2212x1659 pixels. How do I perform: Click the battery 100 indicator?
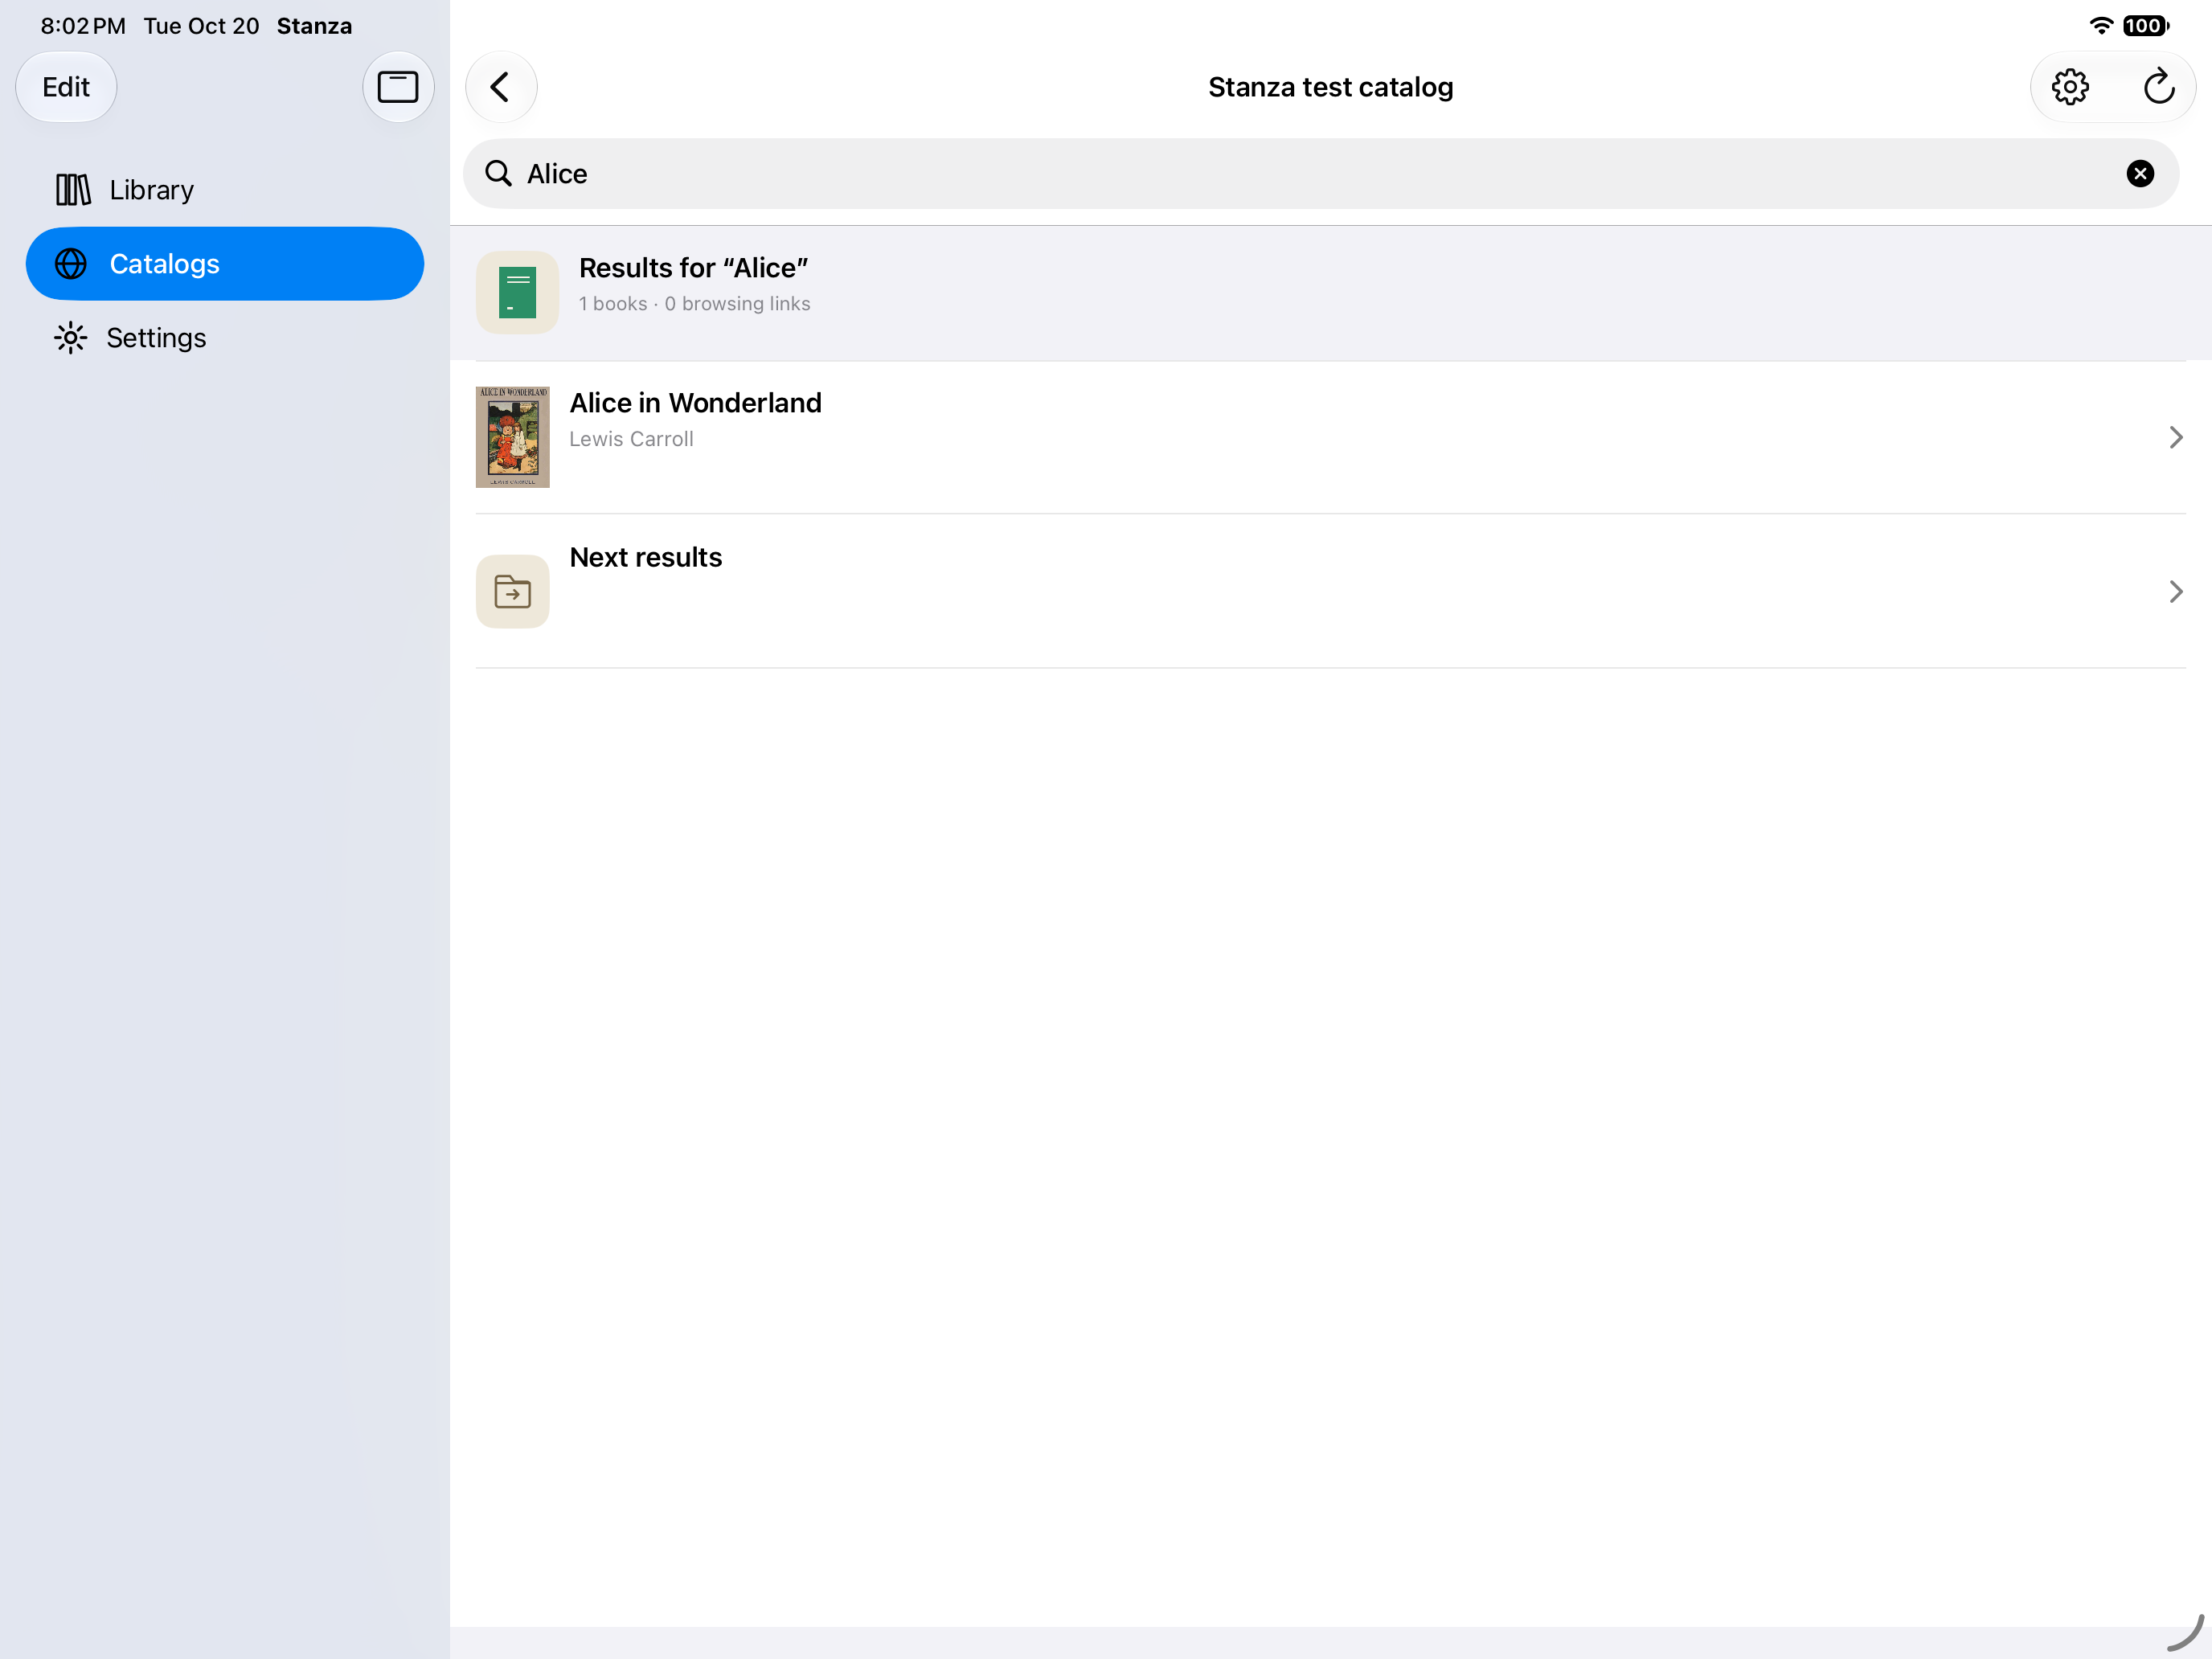click(2146, 26)
